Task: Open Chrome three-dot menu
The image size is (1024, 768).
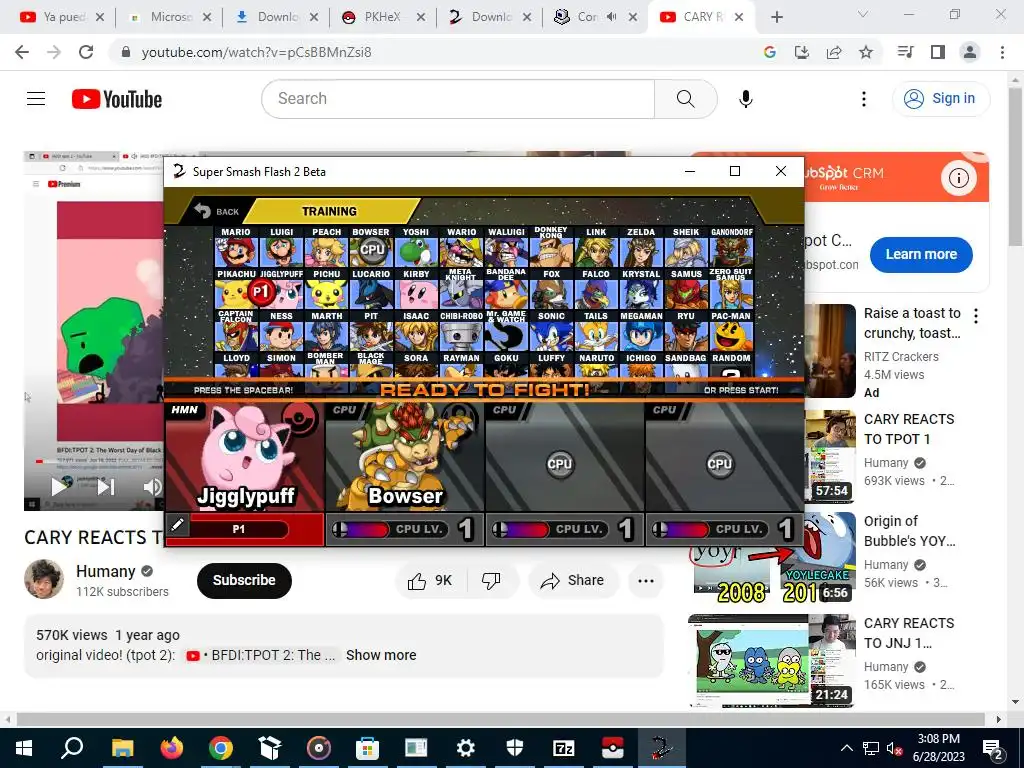Action: pyautogui.click(x=1002, y=52)
